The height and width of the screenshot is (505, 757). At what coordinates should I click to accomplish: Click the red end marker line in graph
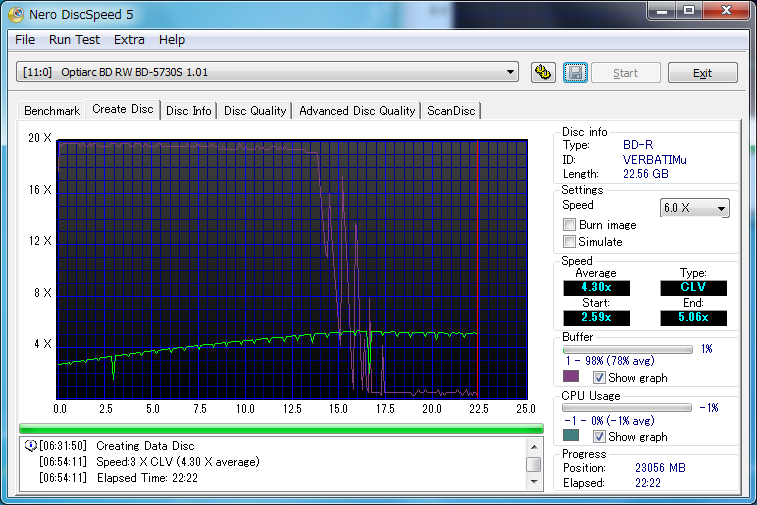[478, 269]
